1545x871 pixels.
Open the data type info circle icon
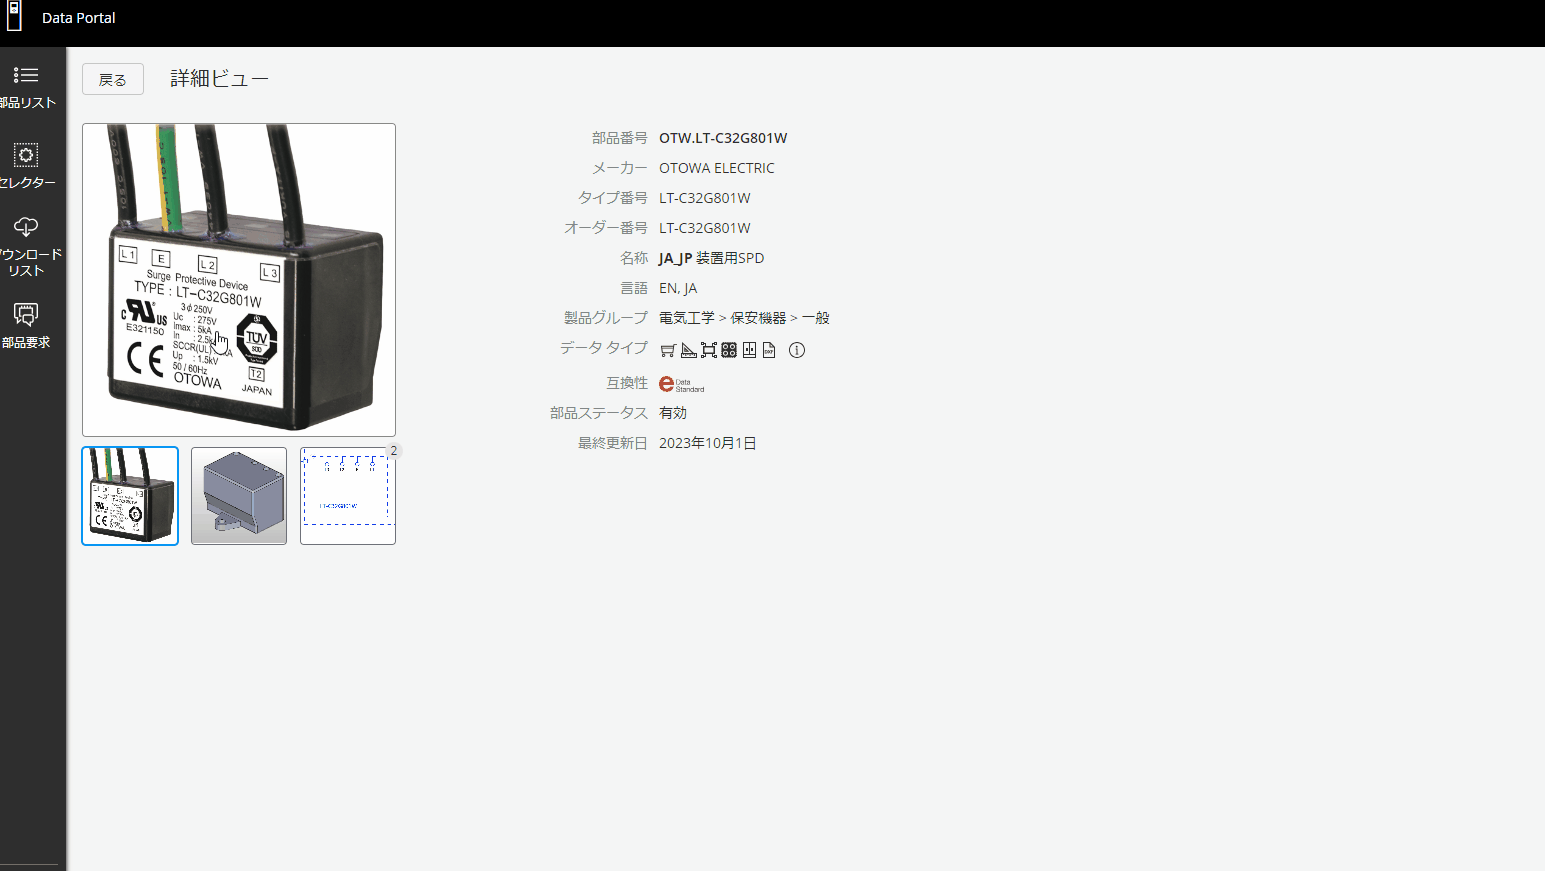(797, 350)
